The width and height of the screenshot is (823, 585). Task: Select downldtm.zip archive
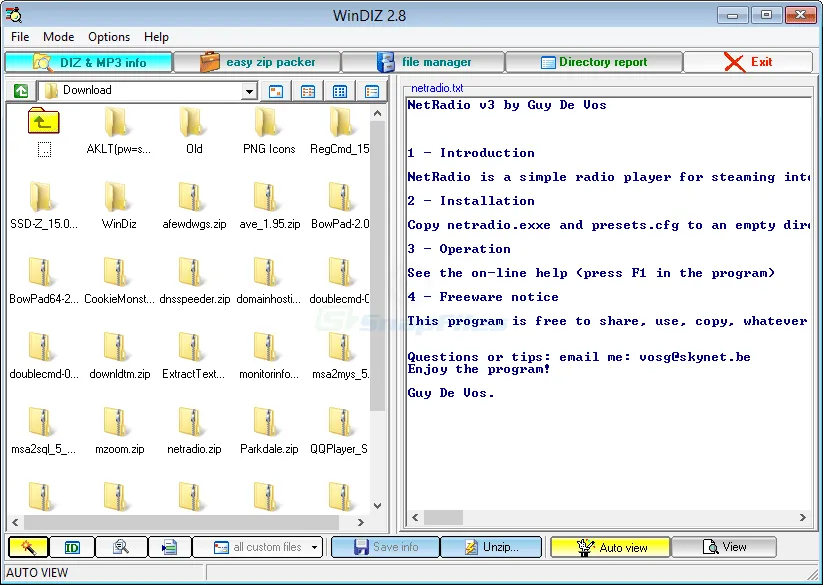pyautogui.click(x=119, y=355)
